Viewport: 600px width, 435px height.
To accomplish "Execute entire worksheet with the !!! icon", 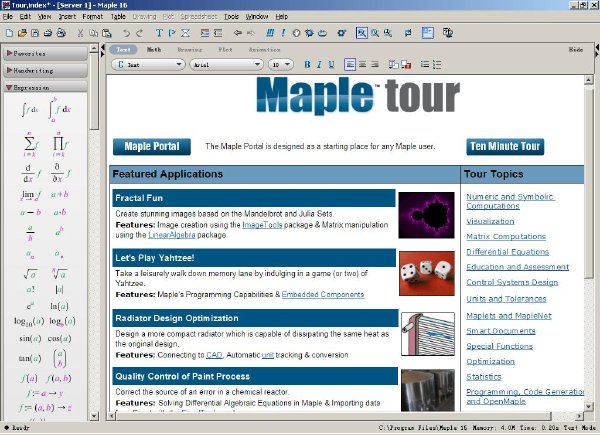I will click(x=270, y=33).
